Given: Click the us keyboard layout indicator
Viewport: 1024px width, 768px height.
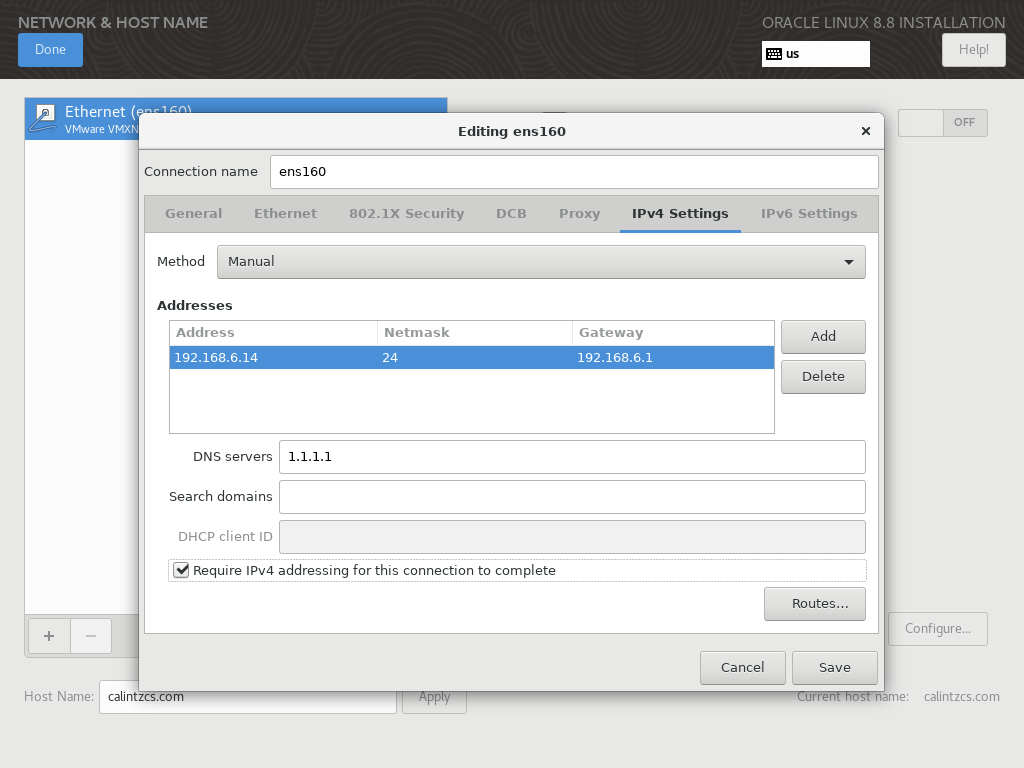Looking at the screenshot, I should (816, 54).
